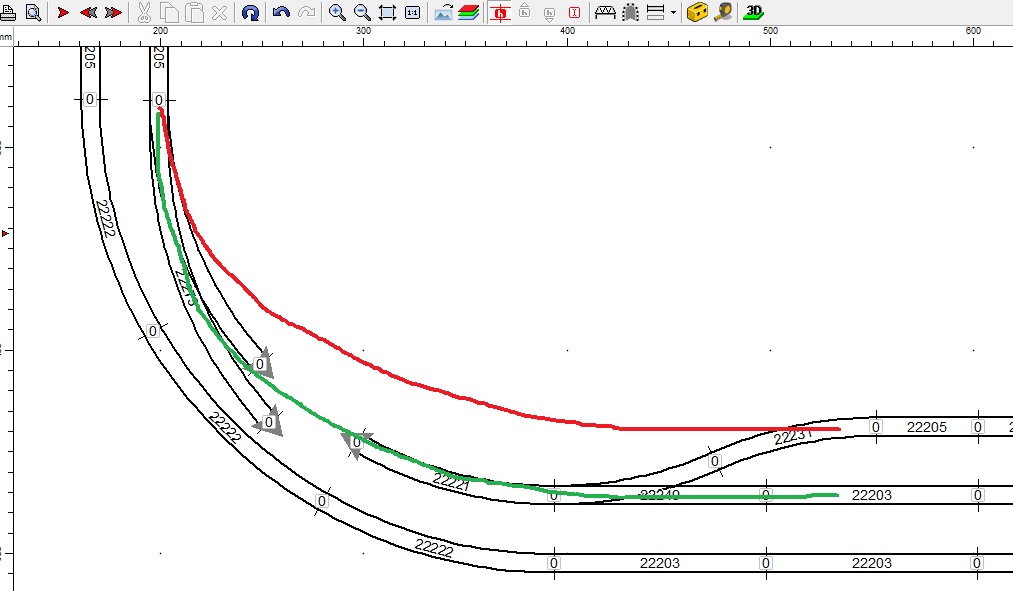
Task: Click the track lines style icon
Action: click(655, 12)
